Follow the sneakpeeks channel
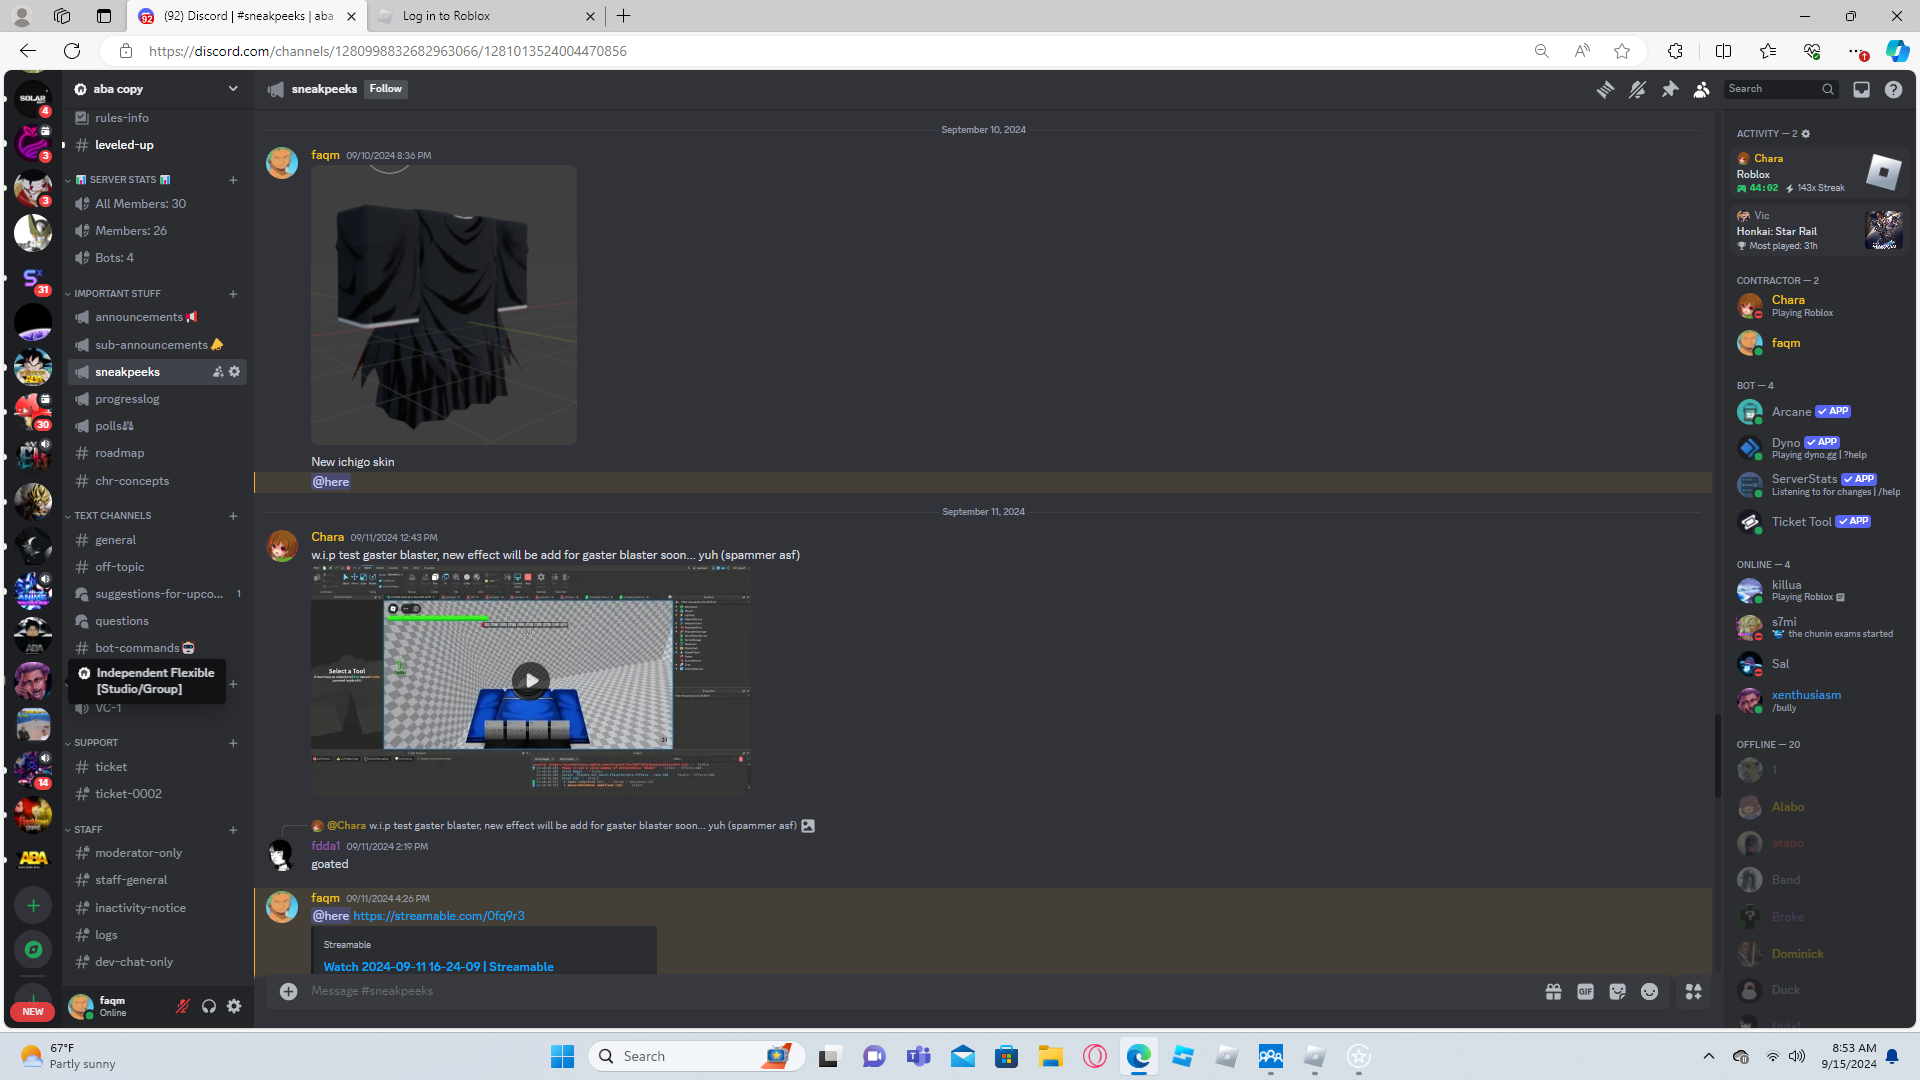Image resolution: width=1920 pixels, height=1080 pixels. (385, 89)
